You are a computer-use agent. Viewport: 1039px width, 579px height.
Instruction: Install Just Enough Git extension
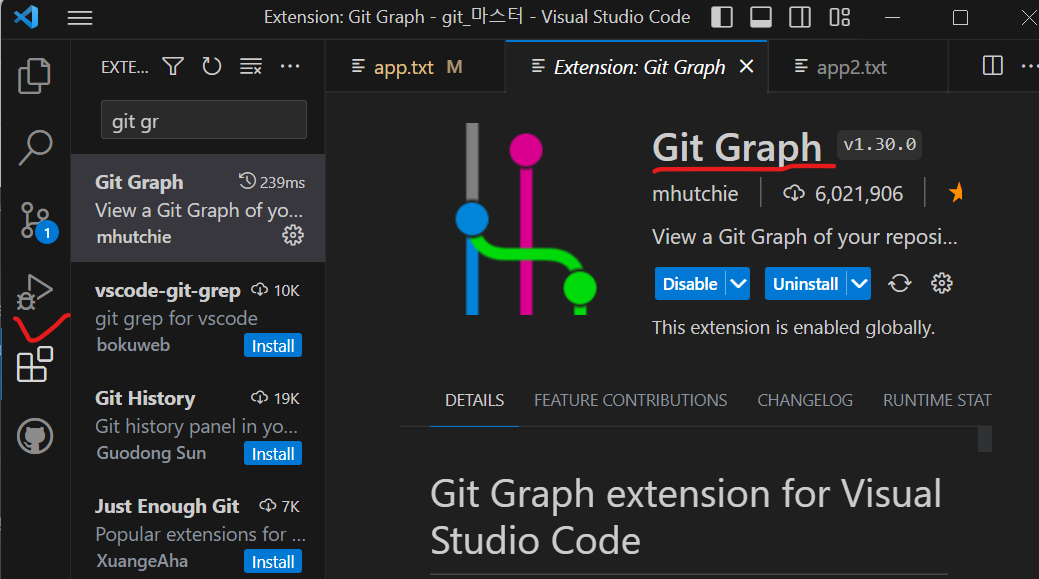pos(273,562)
